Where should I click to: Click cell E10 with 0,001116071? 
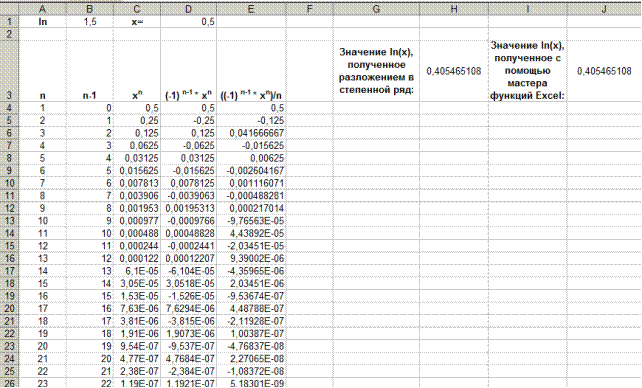tap(251, 183)
